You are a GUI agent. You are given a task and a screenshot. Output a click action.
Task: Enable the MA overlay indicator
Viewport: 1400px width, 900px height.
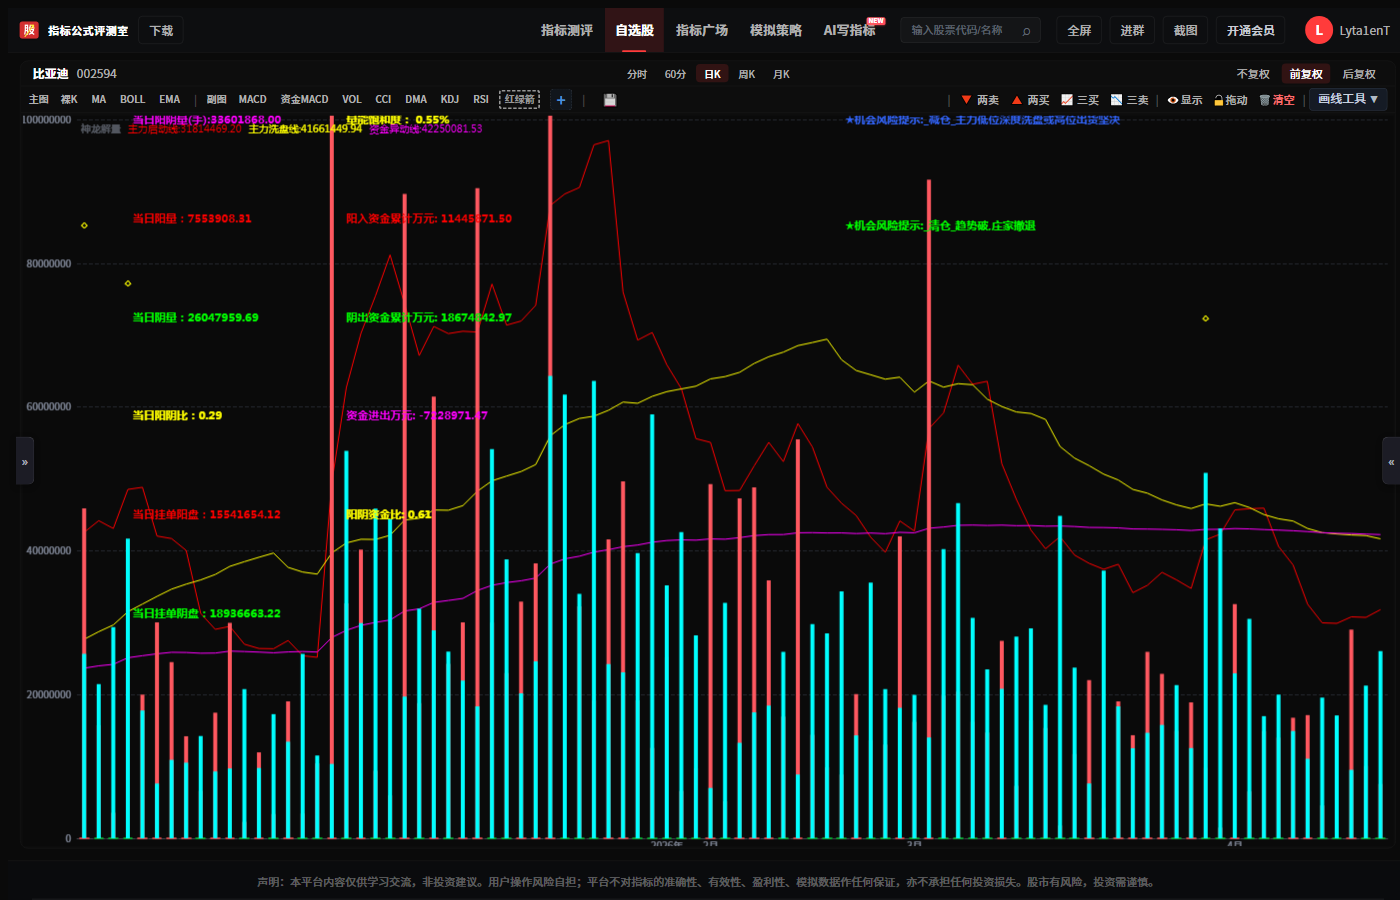[x=99, y=100]
